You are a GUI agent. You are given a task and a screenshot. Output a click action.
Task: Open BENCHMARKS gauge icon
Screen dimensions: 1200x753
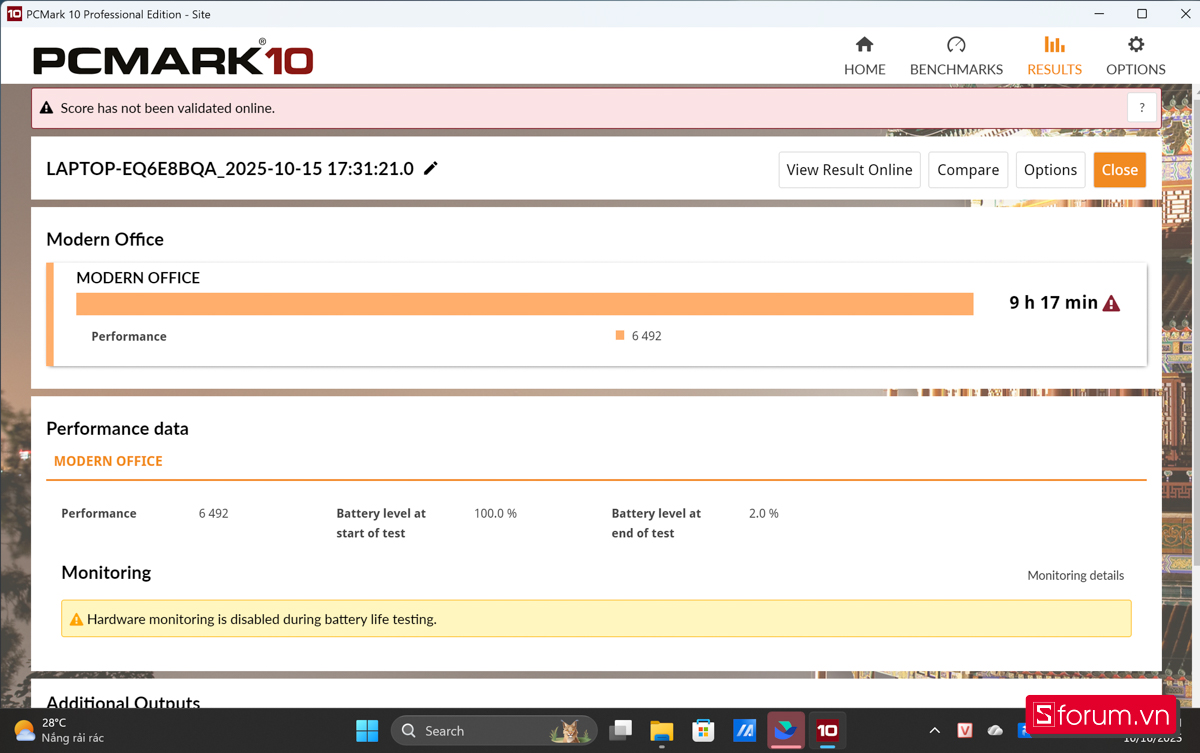click(x=956, y=44)
